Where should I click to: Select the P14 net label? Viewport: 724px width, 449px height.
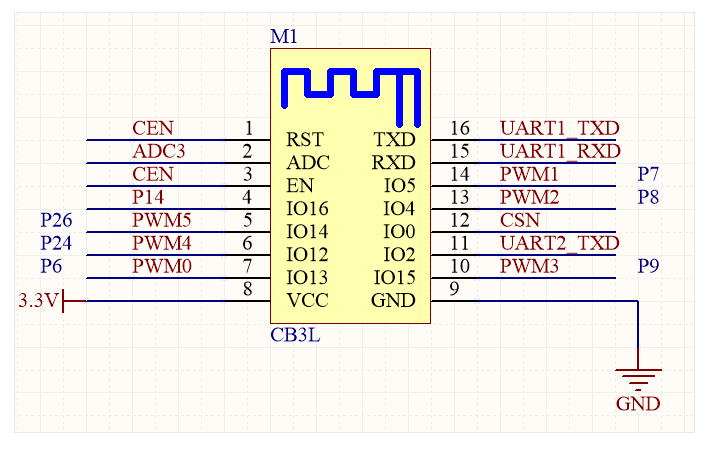(148, 197)
